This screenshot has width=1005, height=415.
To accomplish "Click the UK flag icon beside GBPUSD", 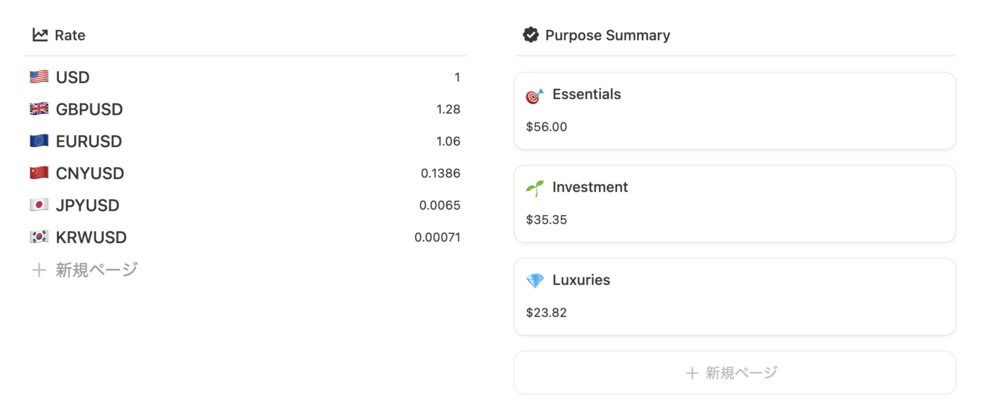I will 39,109.
